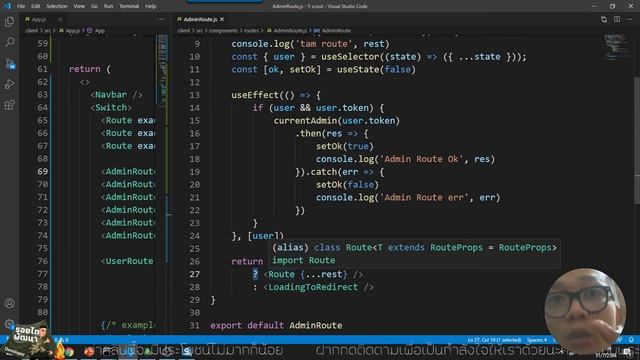Screen dimensions: 640x360
Task: Close the AdminRoute.js editor tab
Action: click(x=222, y=19)
